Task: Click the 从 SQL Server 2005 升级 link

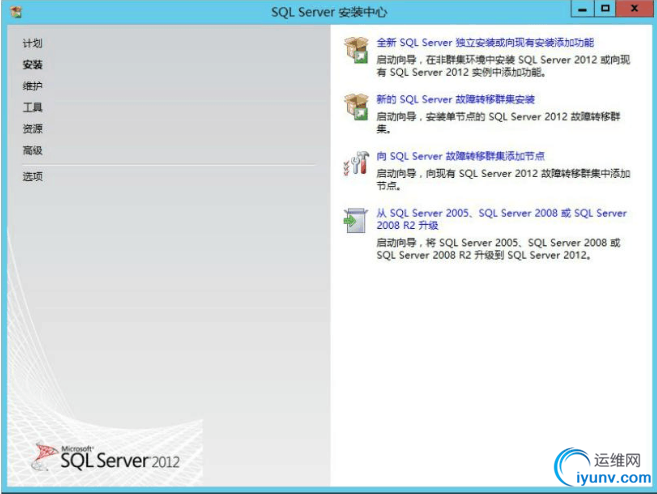Action: [501, 219]
